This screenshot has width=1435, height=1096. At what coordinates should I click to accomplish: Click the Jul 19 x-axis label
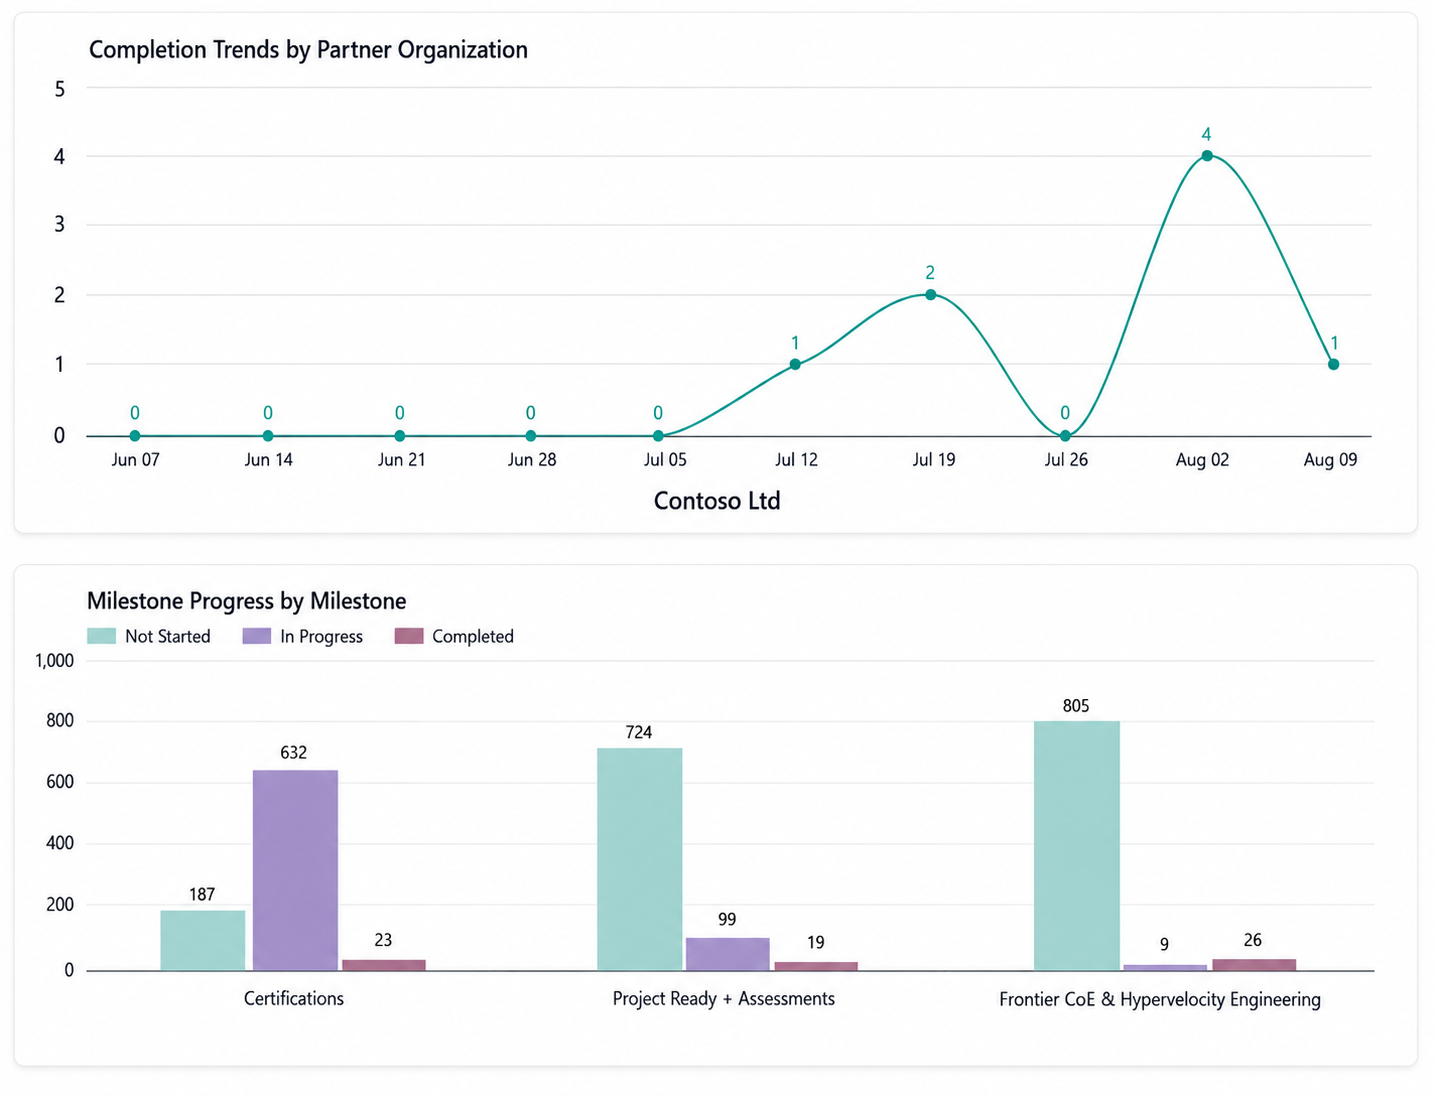point(934,460)
